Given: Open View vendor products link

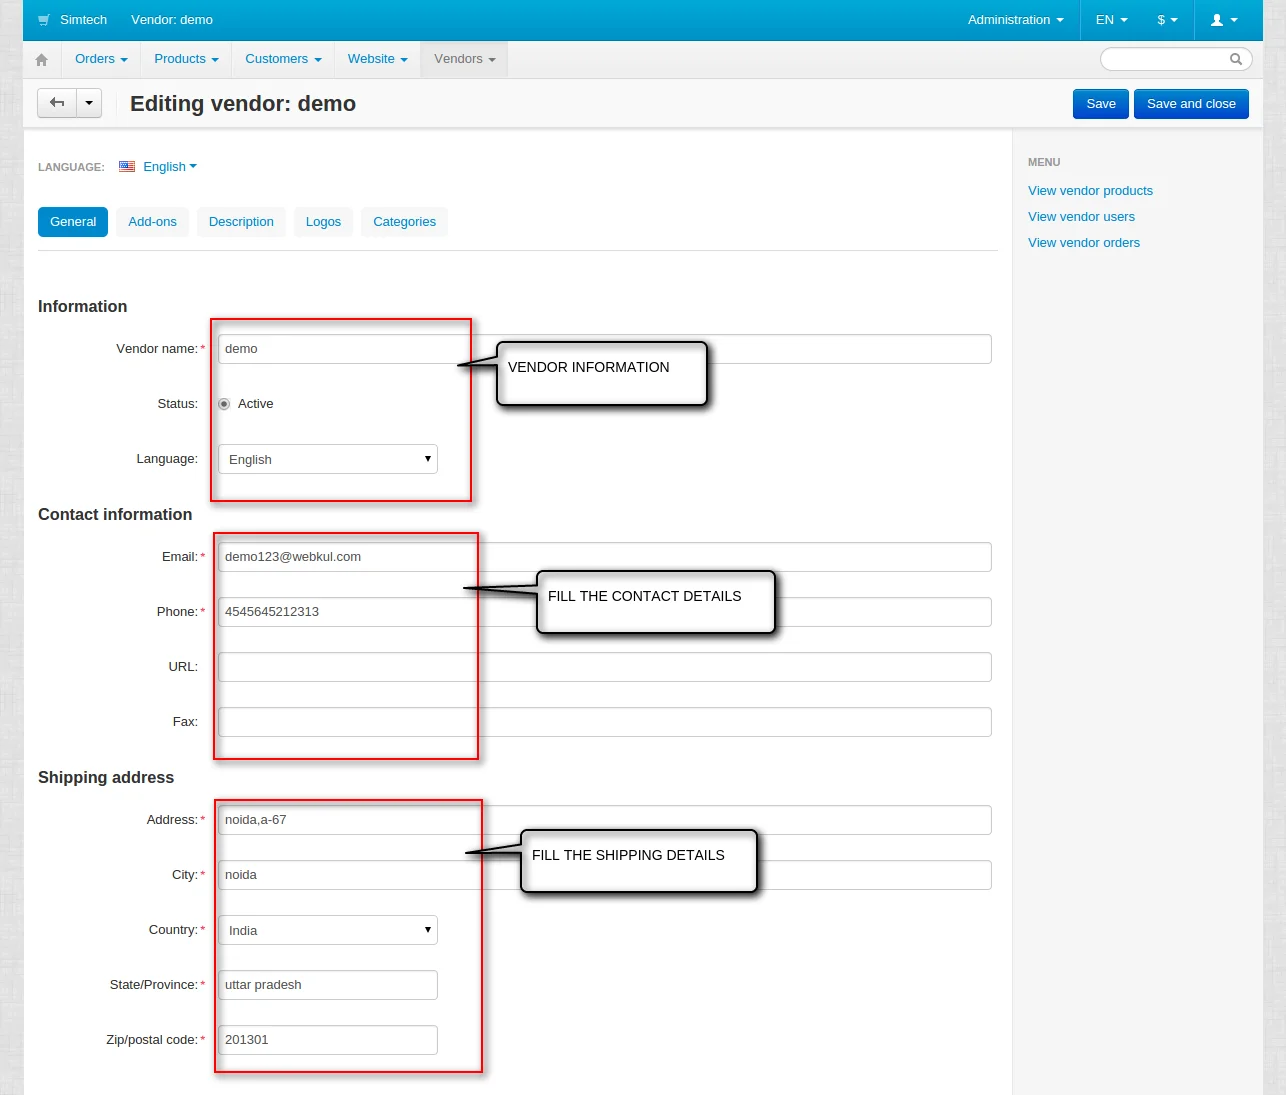Looking at the screenshot, I should coord(1090,191).
